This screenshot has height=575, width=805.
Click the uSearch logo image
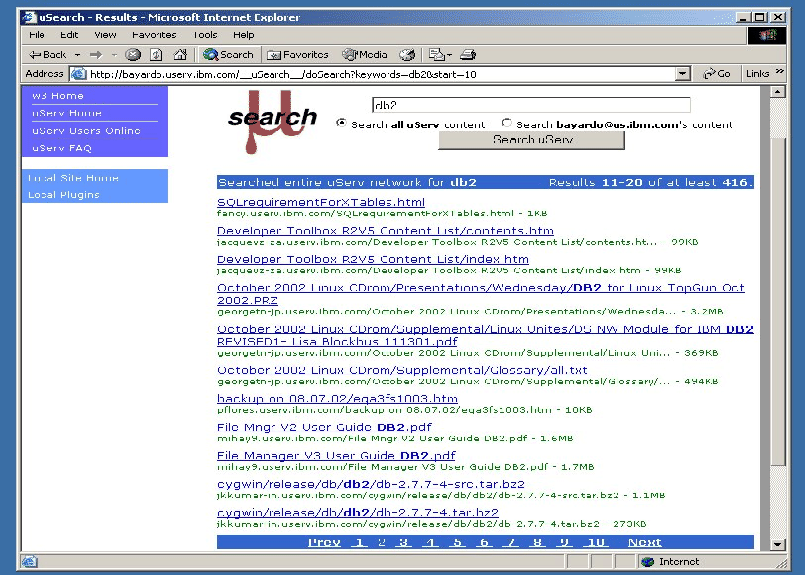pos(272,121)
